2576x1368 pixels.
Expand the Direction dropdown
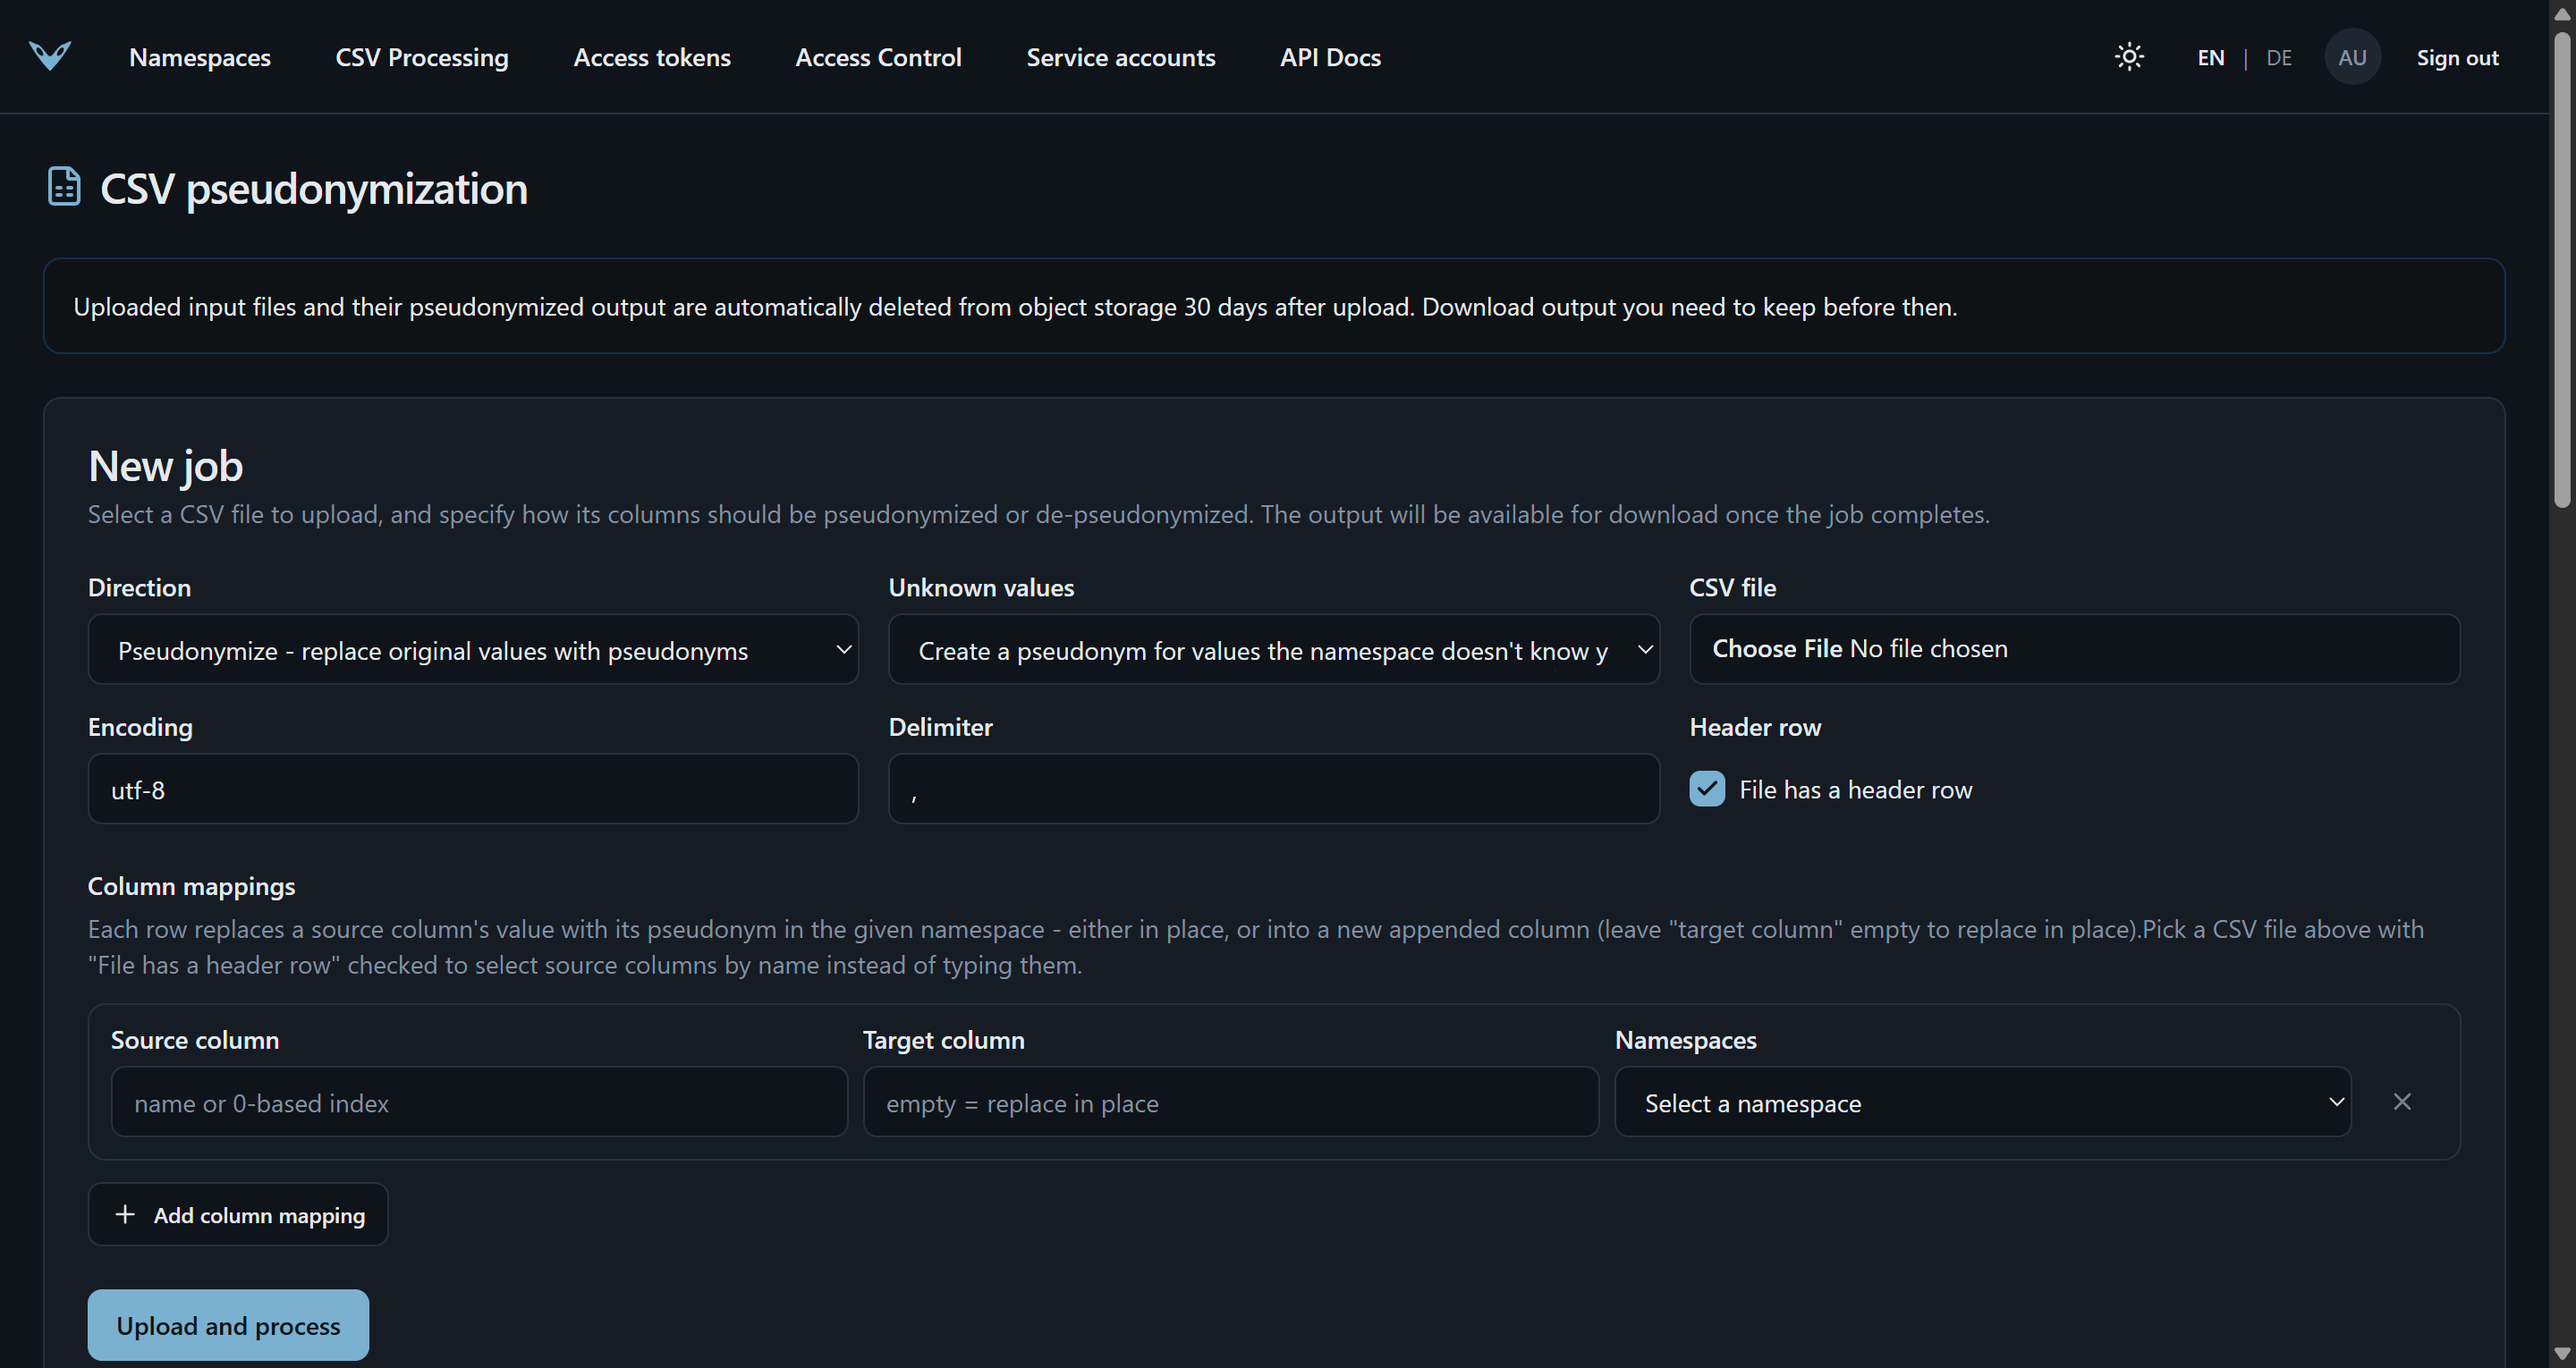coord(473,650)
